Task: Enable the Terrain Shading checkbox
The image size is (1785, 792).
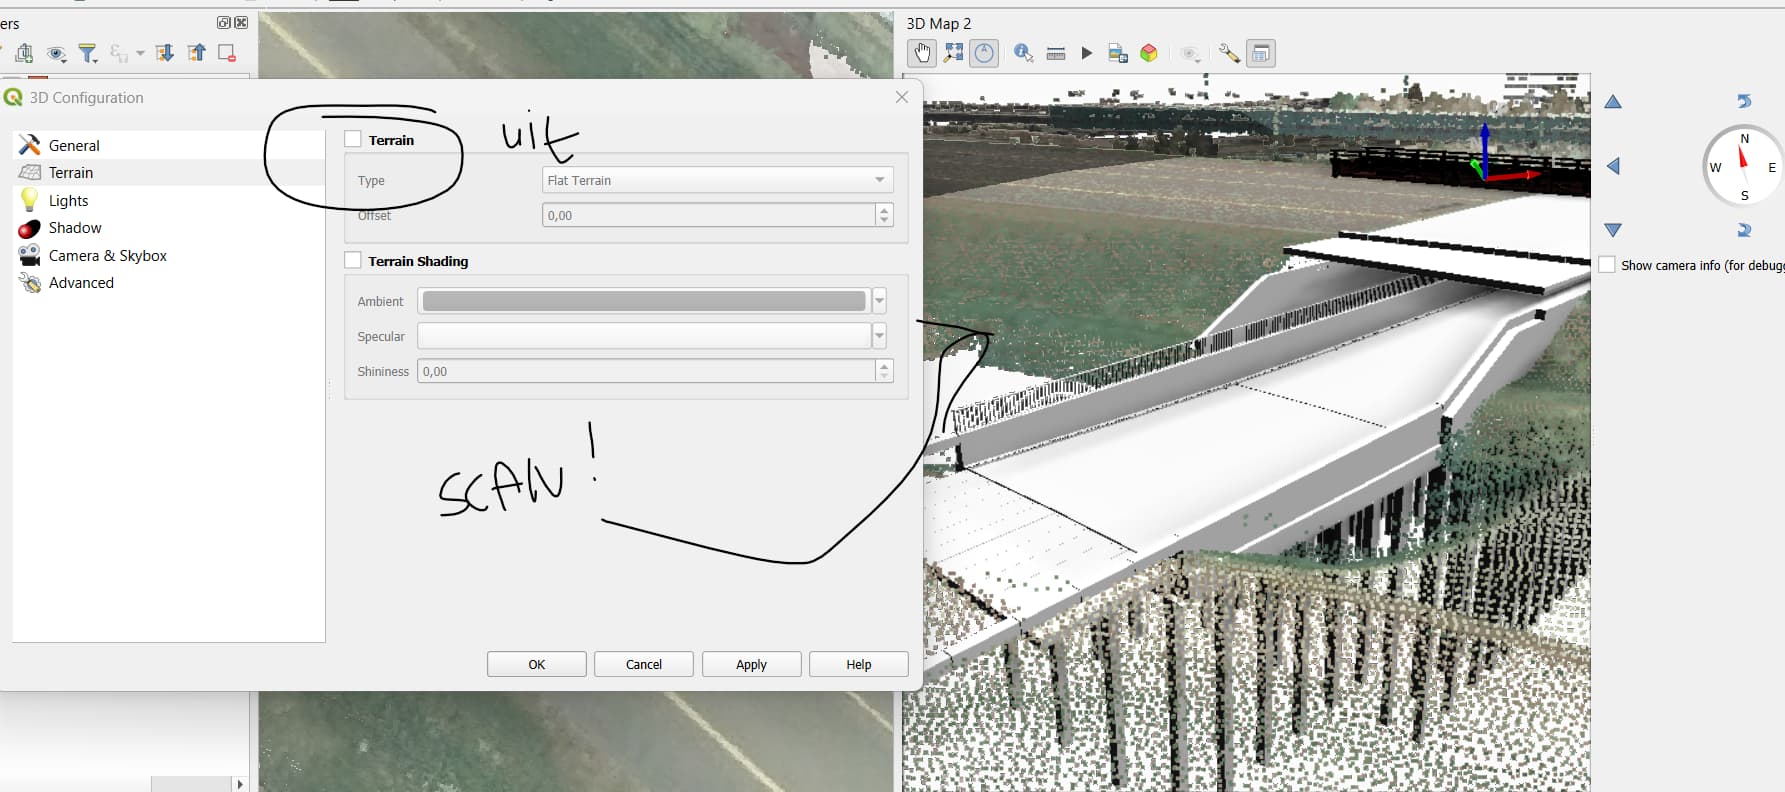Action: tap(353, 261)
